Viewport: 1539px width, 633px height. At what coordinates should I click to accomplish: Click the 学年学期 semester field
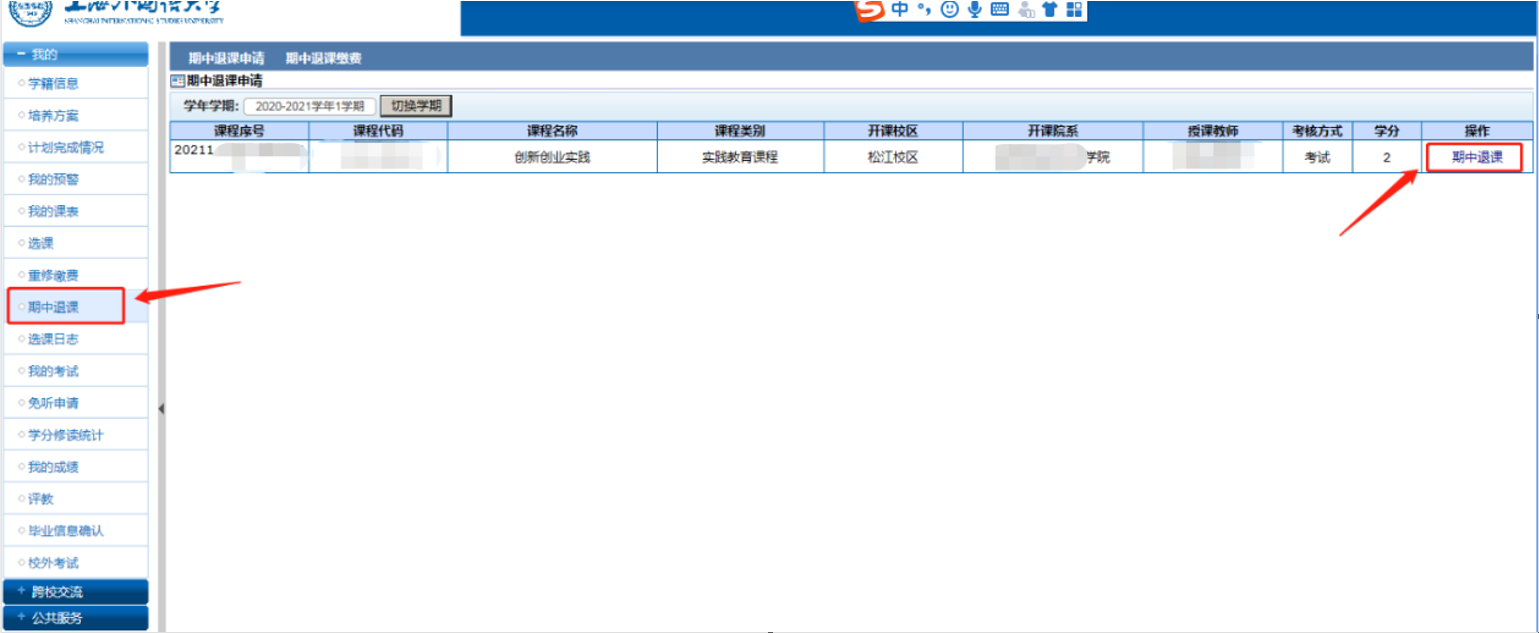coord(309,106)
